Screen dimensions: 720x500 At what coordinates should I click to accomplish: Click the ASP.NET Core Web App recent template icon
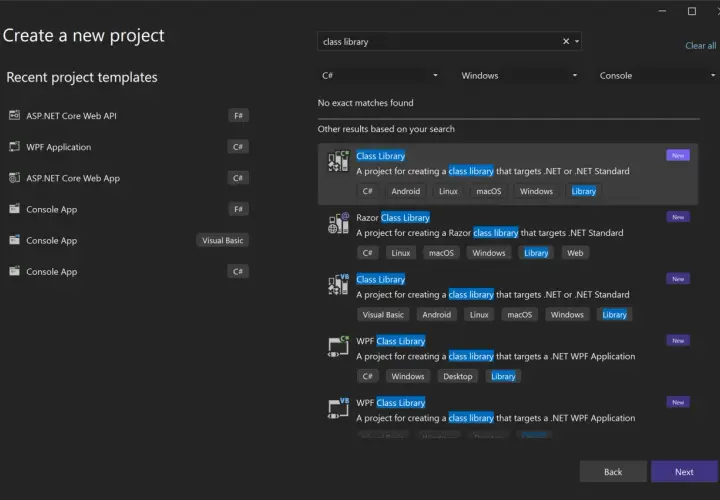tap(15, 178)
